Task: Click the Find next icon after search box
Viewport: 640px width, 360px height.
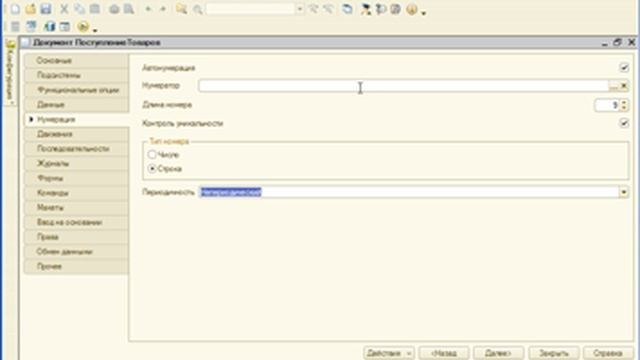Action: [x=313, y=9]
